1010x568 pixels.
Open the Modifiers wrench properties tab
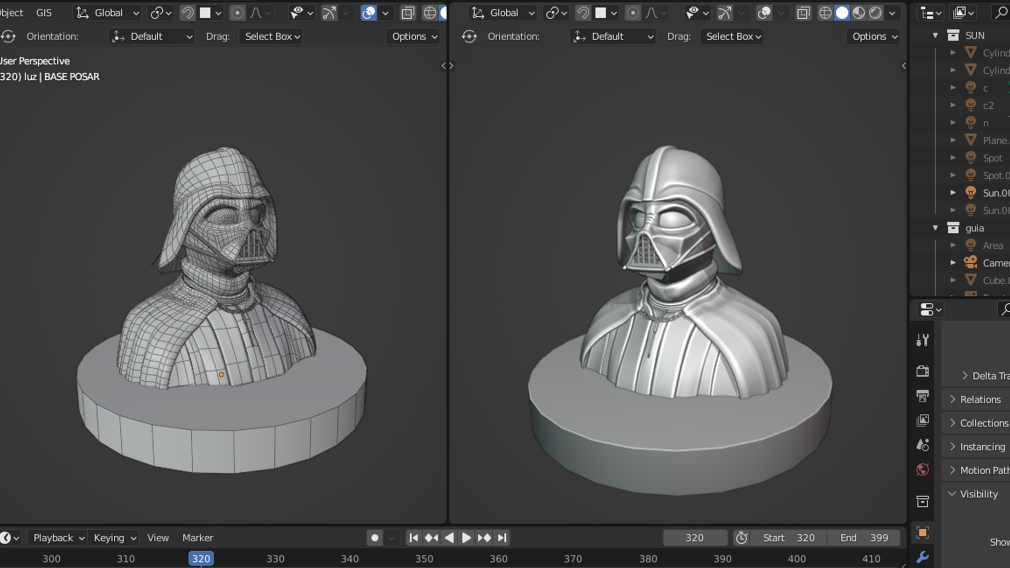click(922, 557)
